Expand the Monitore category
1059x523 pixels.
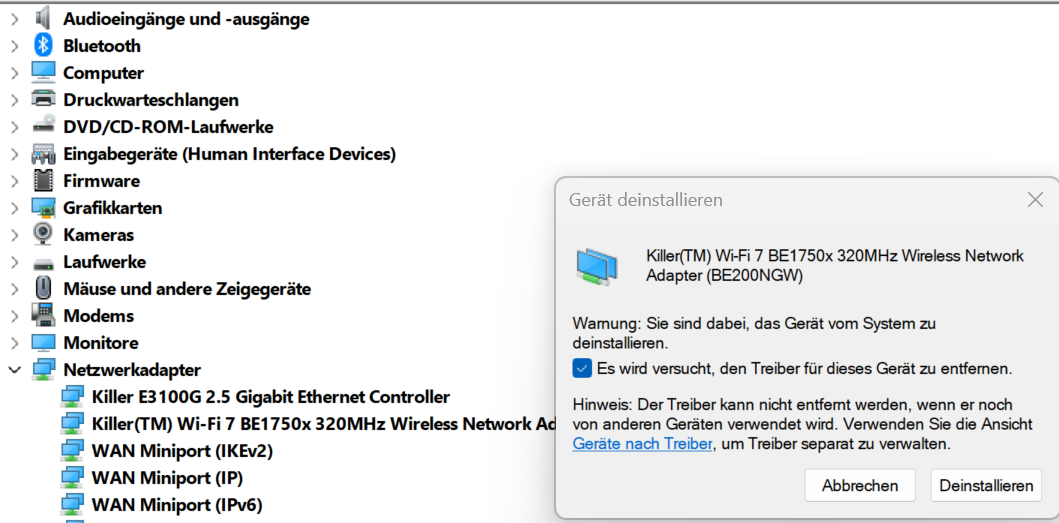14,343
